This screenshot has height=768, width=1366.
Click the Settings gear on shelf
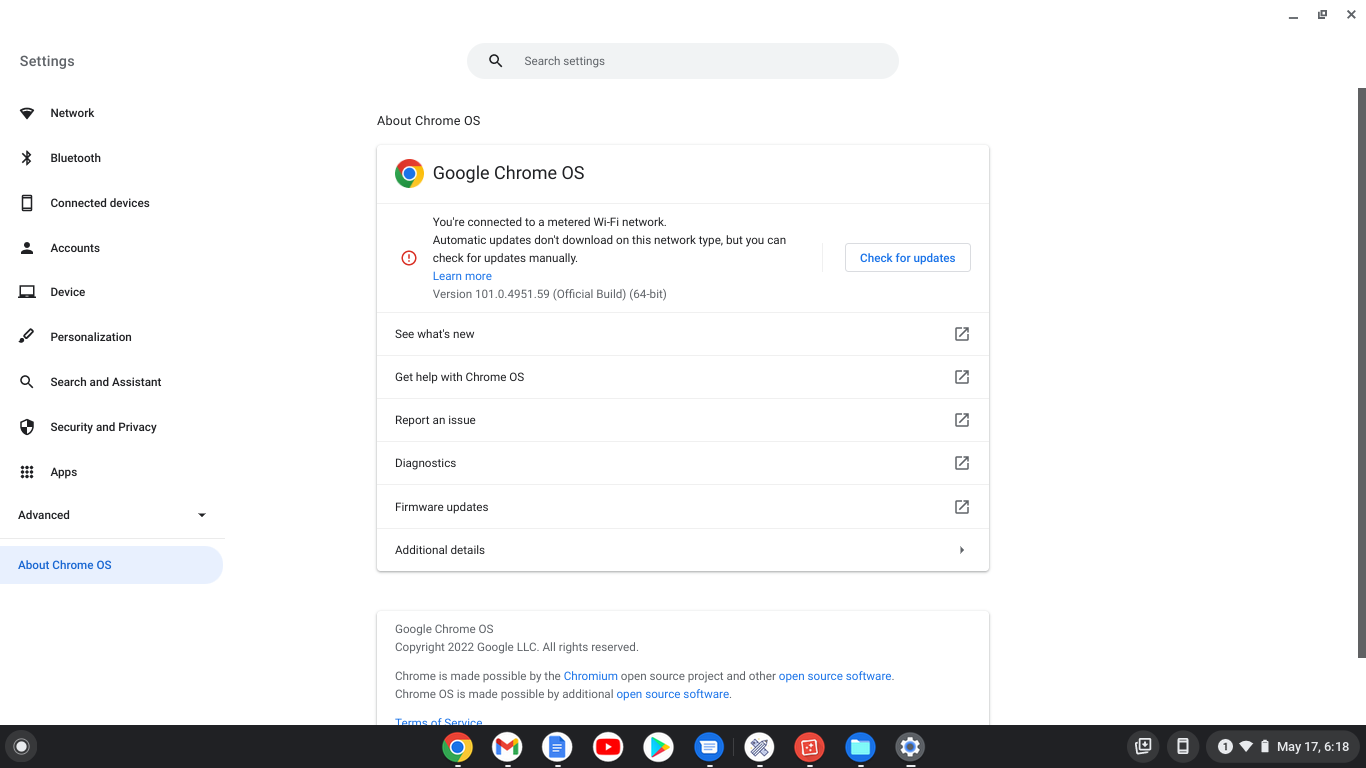(910, 747)
